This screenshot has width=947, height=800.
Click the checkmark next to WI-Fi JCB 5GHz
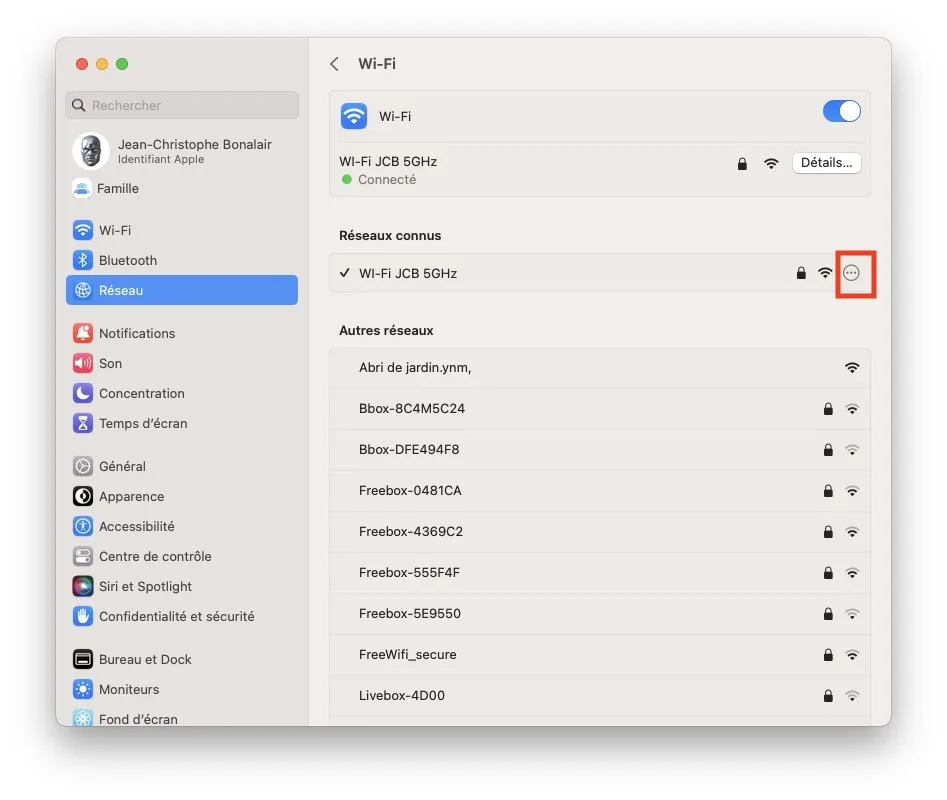coord(345,272)
